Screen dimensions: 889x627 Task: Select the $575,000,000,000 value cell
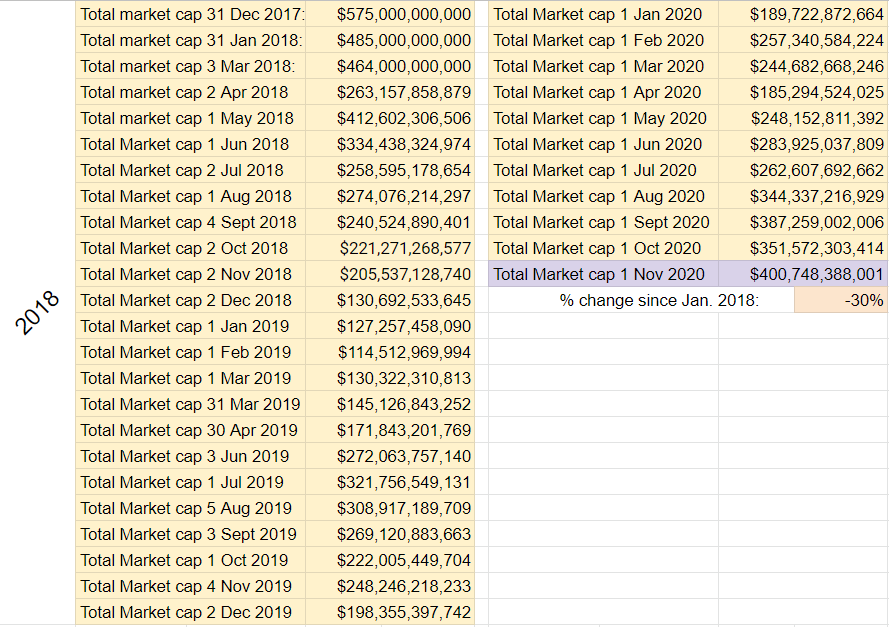(x=390, y=14)
